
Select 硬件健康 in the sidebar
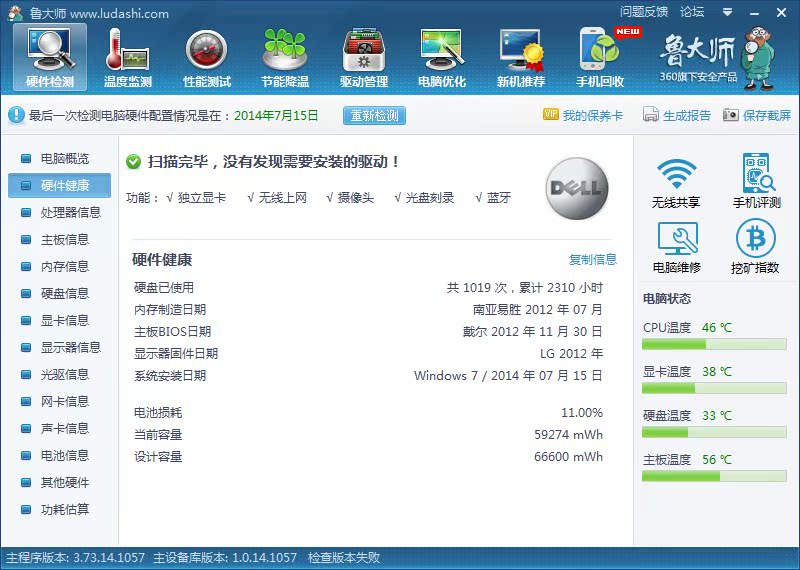pos(59,185)
